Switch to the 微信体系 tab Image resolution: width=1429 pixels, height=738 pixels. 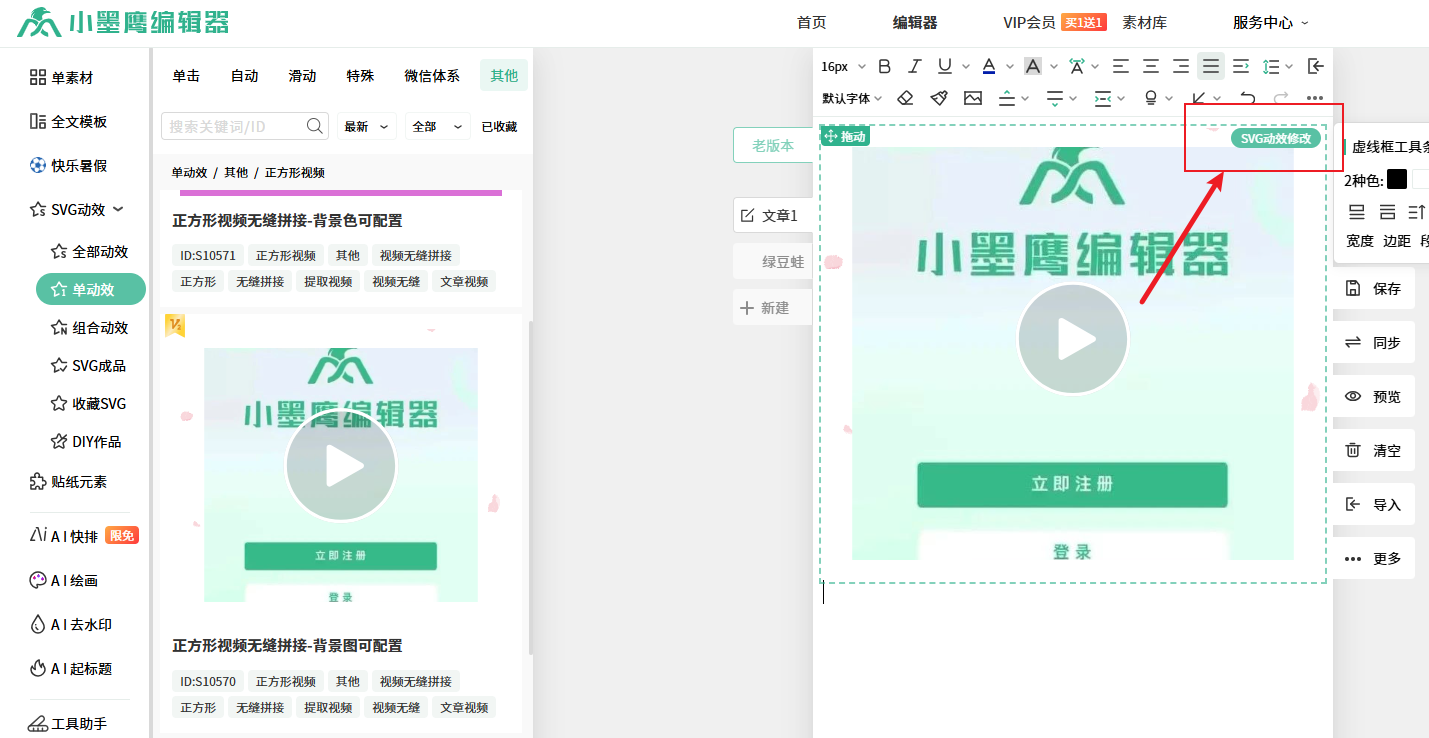[432, 76]
